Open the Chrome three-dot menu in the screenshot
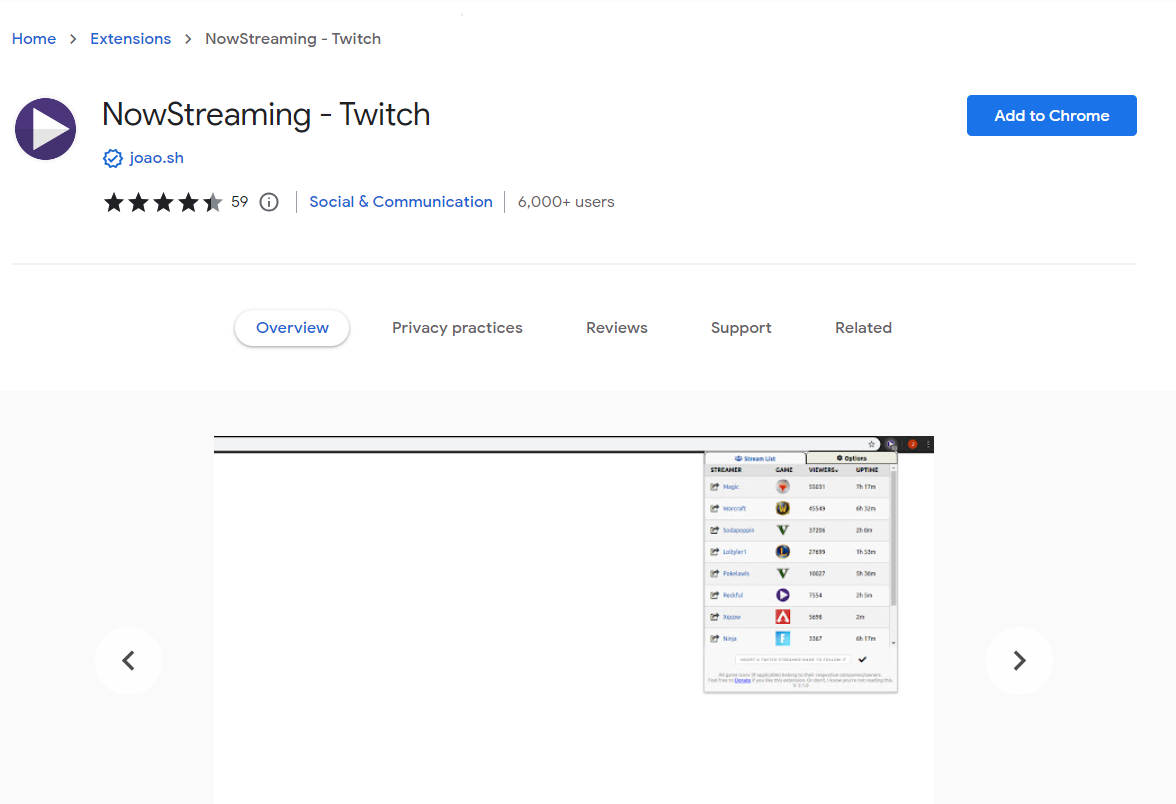This screenshot has height=804, width=1176. tap(929, 444)
